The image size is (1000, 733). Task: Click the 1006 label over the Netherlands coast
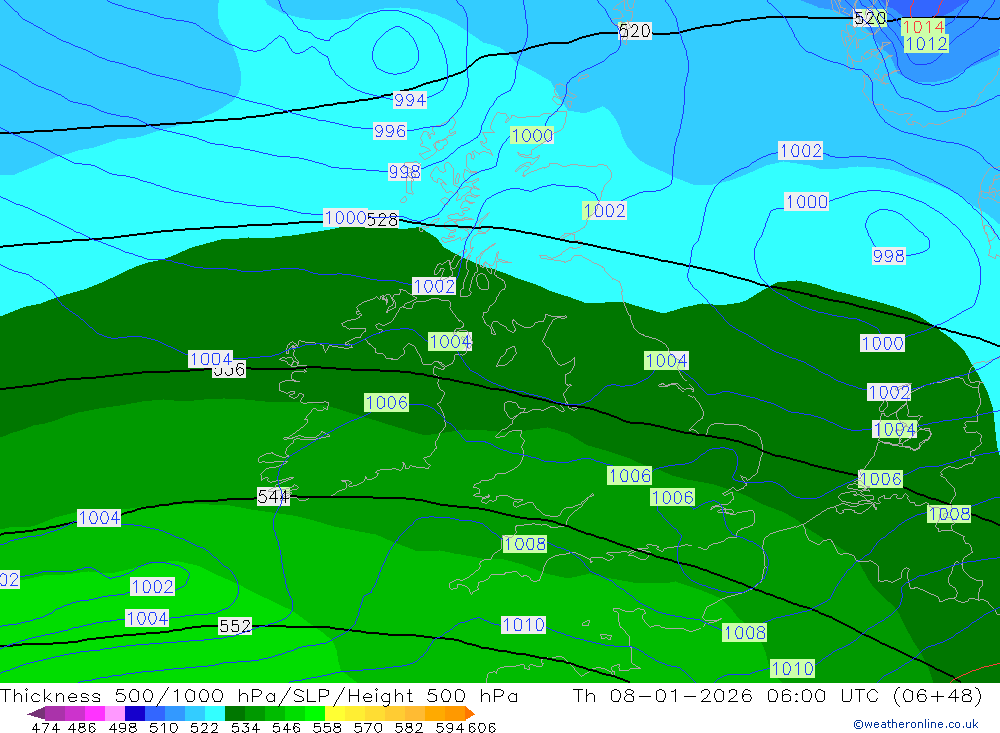click(x=881, y=480)
